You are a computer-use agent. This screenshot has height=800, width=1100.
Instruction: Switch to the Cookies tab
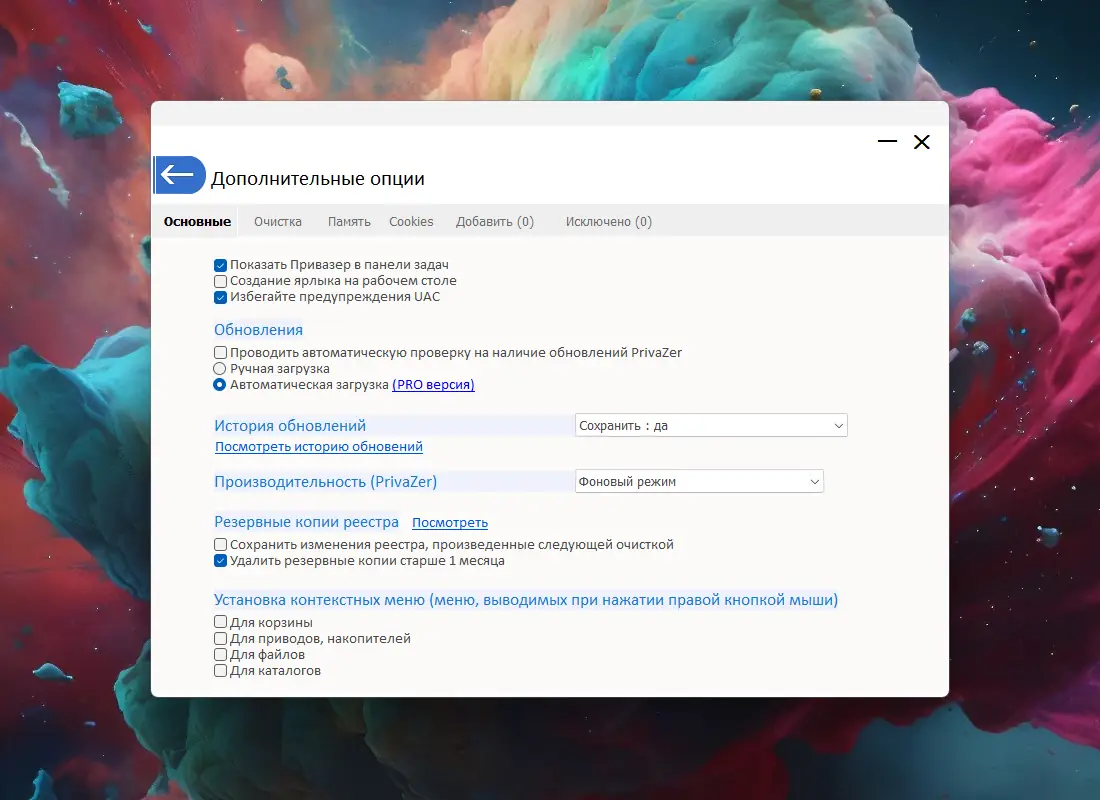[x=411, y=222]
